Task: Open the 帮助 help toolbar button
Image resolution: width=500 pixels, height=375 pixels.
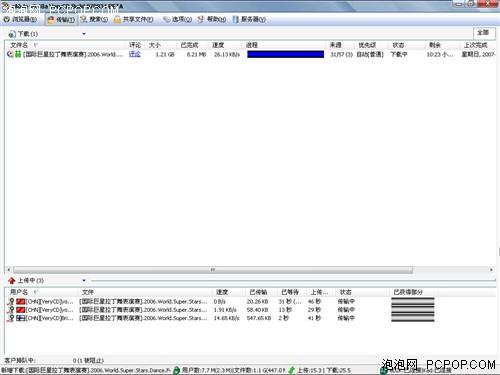Action: (x=212, y=19)
